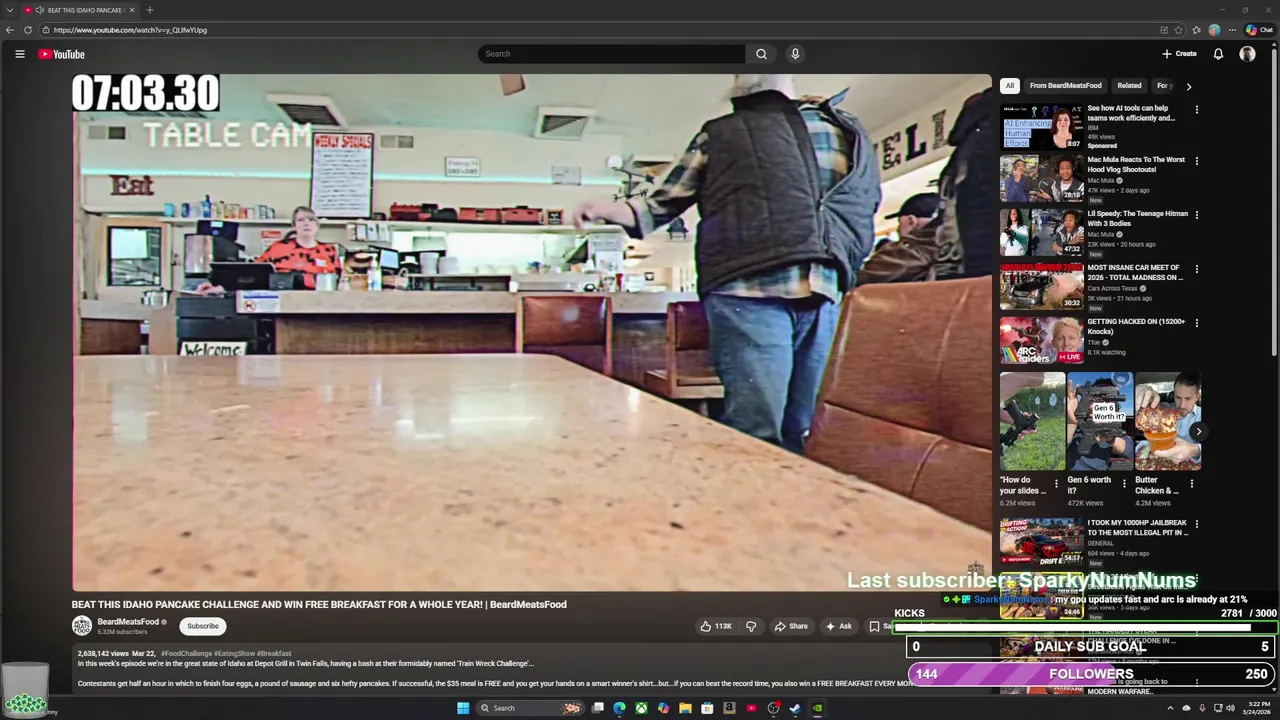The height and width of the screenshot is (720, 1280).
Task: Focus the YouTube search field
Action: [x=612, y=54]
